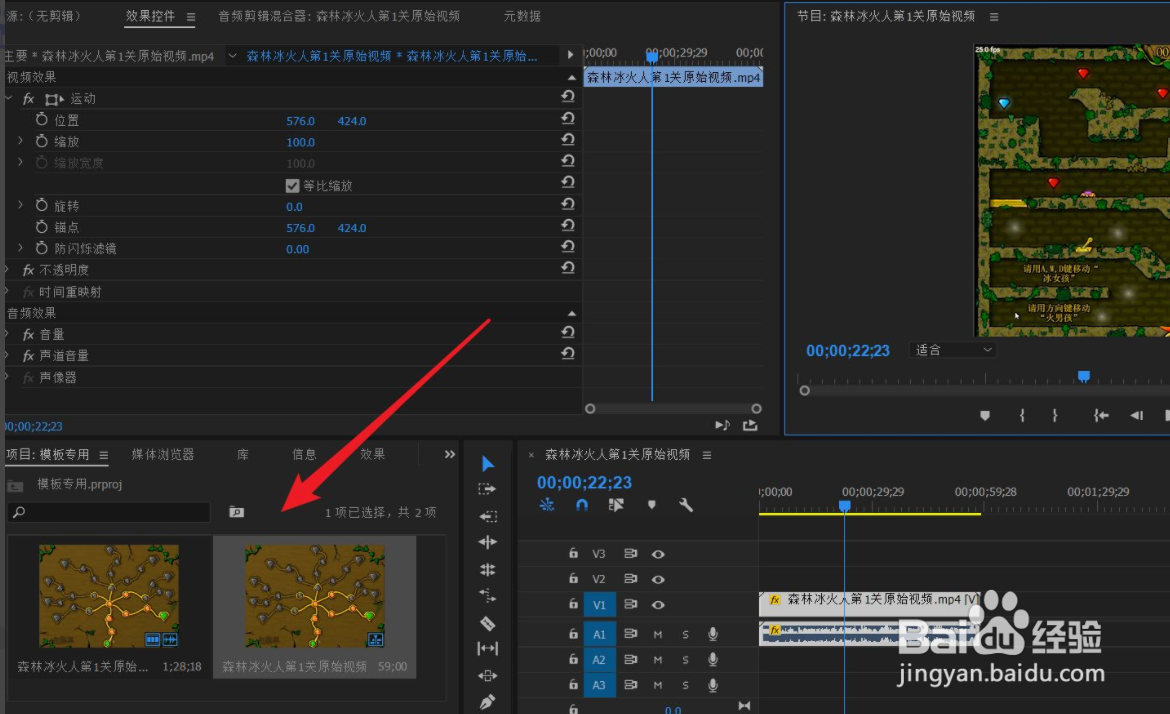Screen dimensions: 1170x714
Task: Reset the Scale parameter
Action: pos(568,140)
